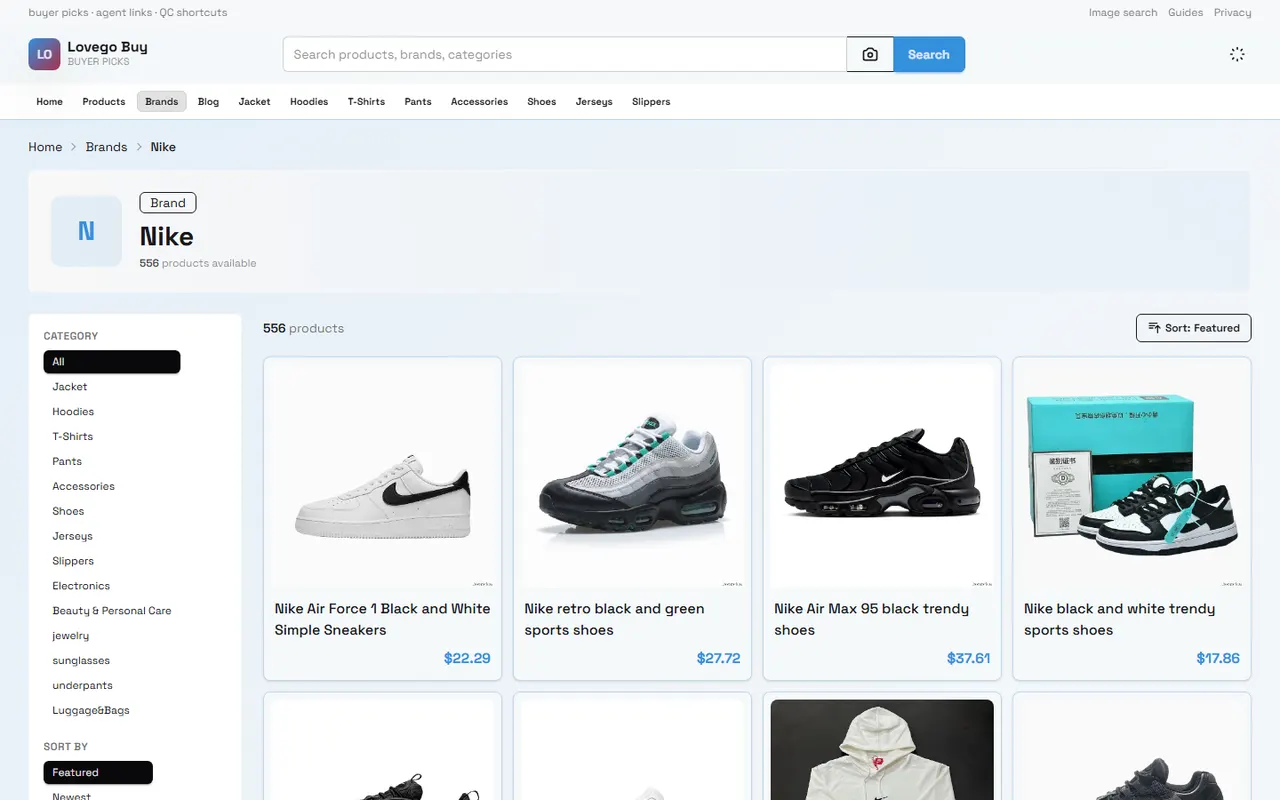Open the Privacy link

click(x=1233, y=13)
